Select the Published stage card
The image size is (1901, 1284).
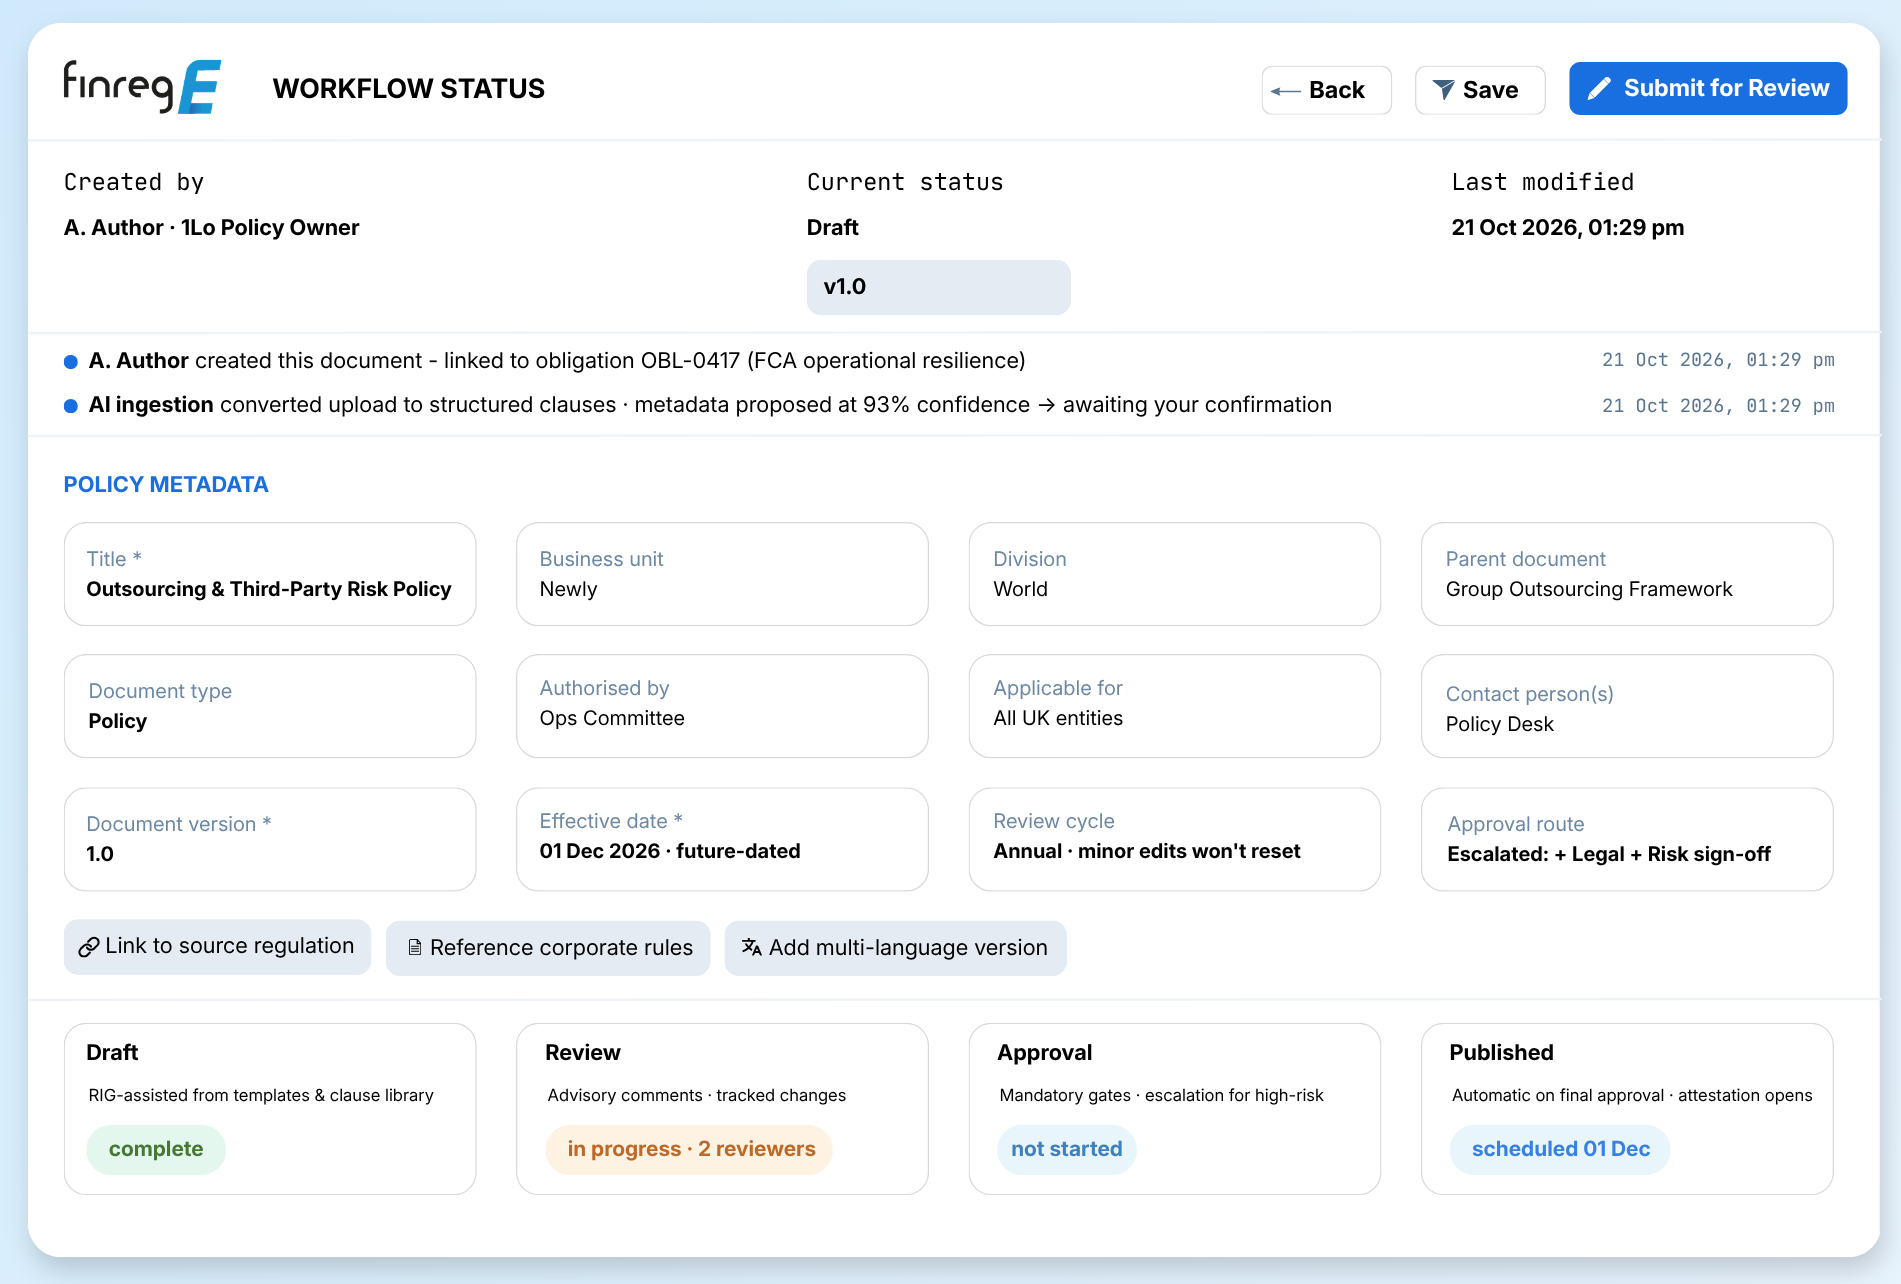tap(1627, 1108)
